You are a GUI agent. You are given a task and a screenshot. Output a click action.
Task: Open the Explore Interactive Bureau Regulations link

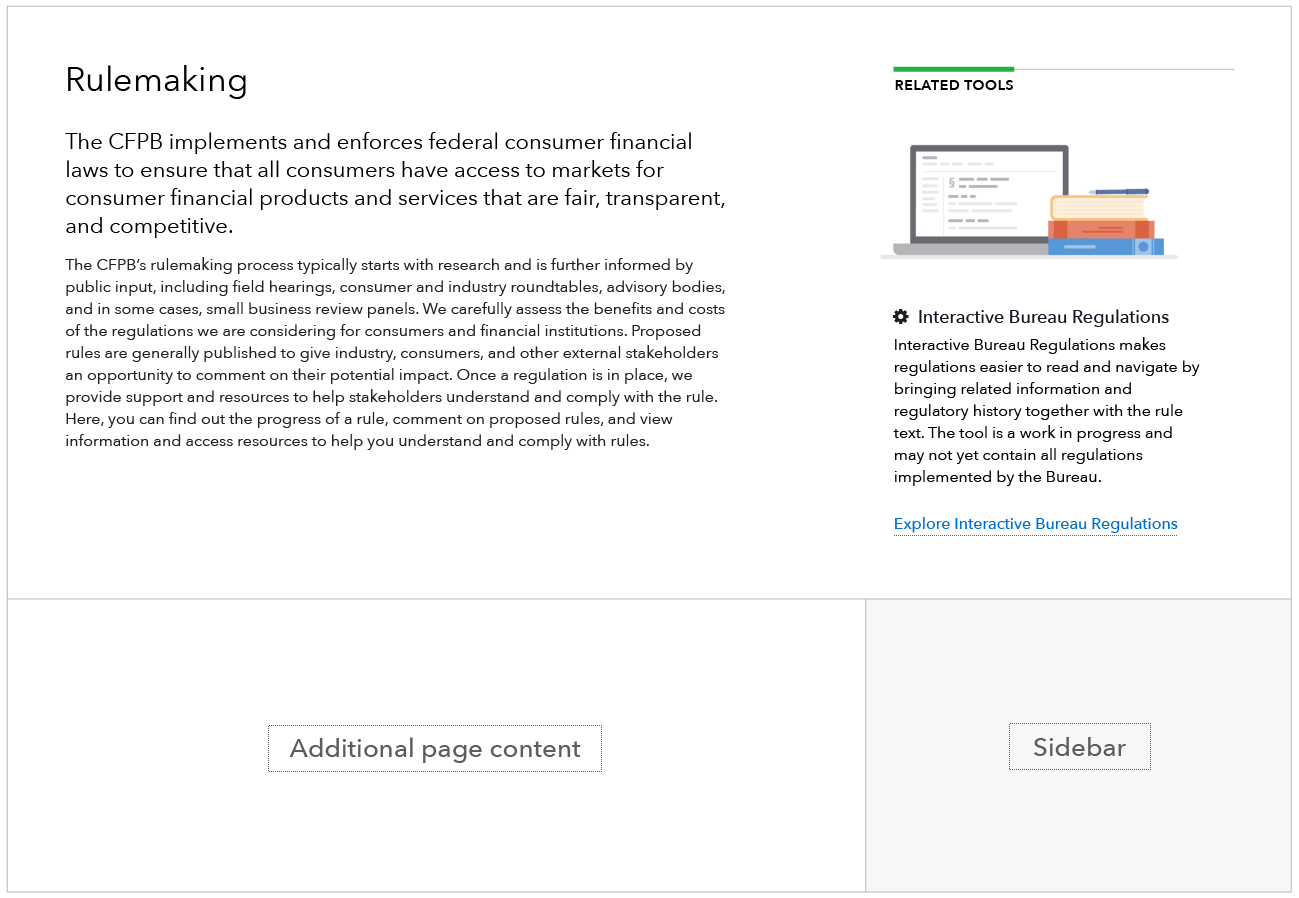pyautogui.click(x=1035, y=524)
